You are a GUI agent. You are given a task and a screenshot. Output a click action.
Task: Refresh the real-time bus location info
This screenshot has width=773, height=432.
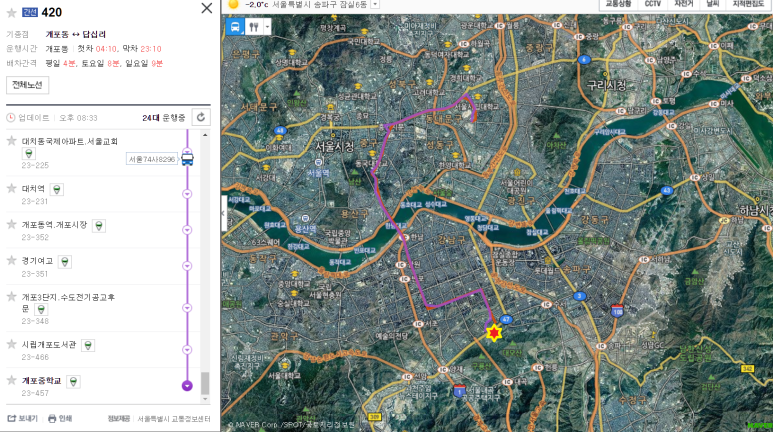pos(201,117)
